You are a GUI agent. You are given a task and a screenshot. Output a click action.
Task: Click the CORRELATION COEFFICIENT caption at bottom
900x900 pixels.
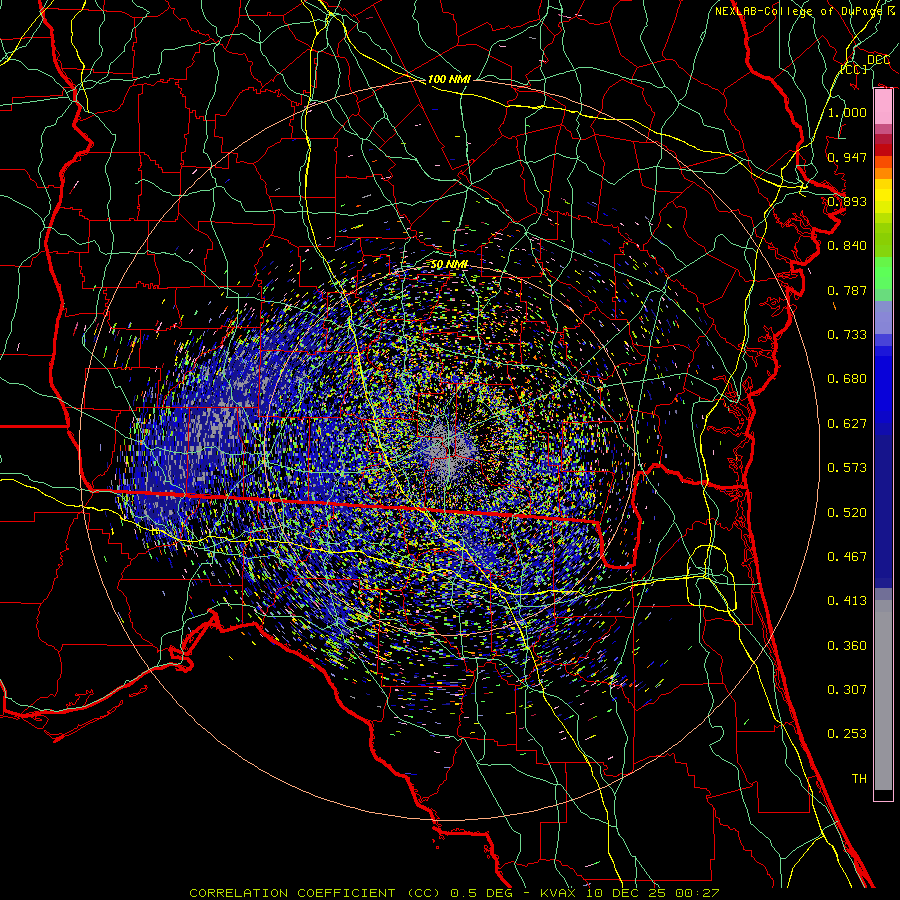coord(454,893)
